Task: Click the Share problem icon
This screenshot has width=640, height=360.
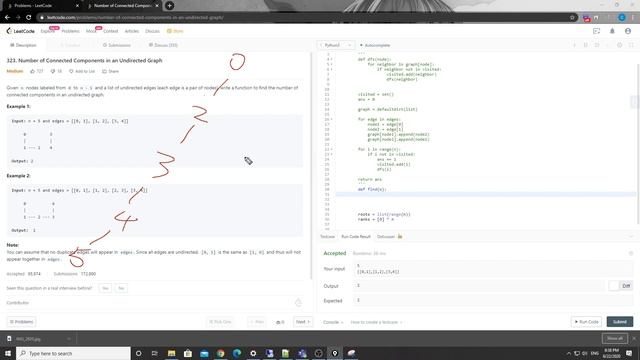Action: [104, 71]
